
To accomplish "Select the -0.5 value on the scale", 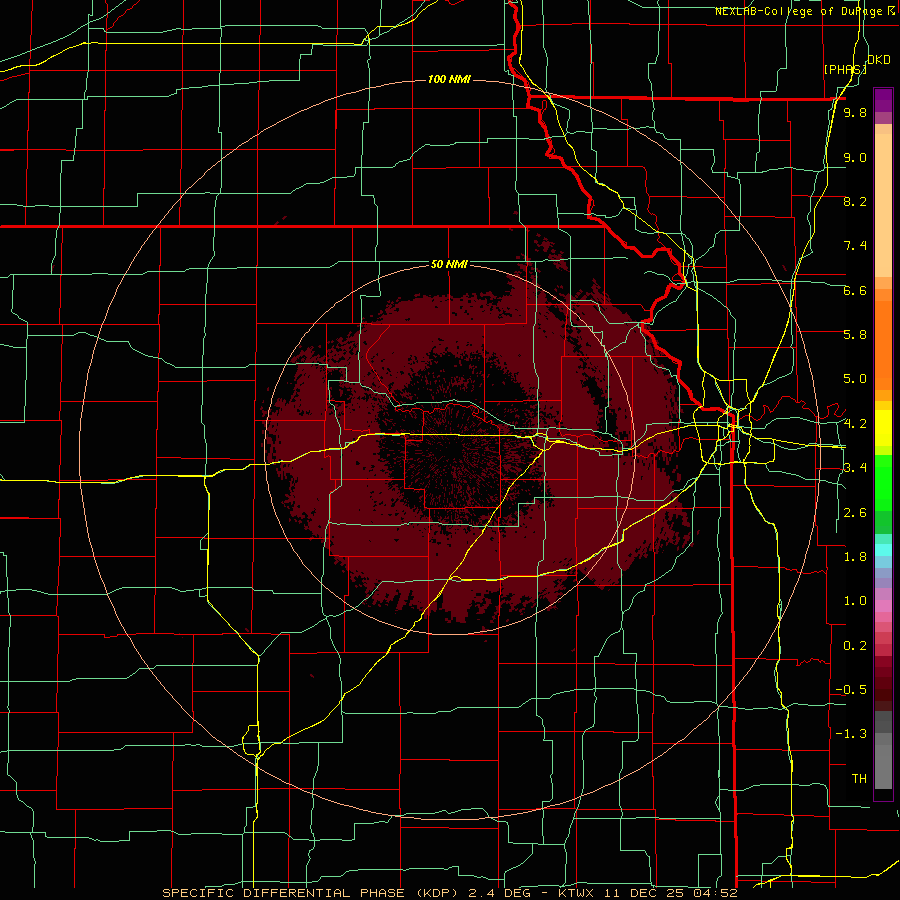I will coord(851,690).
